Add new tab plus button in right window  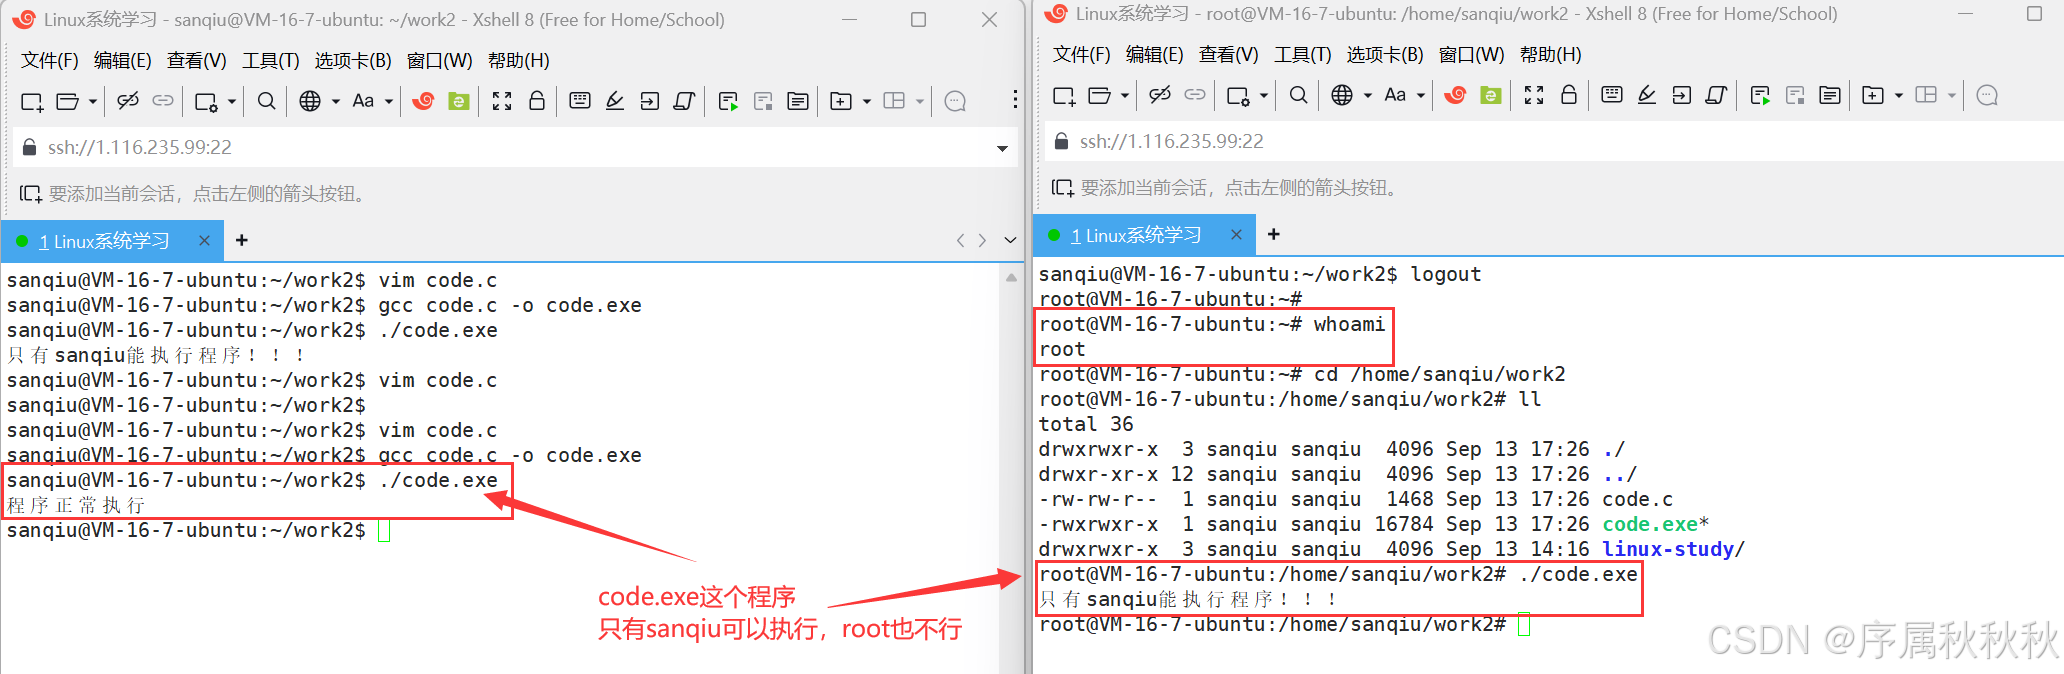[x=1273, y=234]
